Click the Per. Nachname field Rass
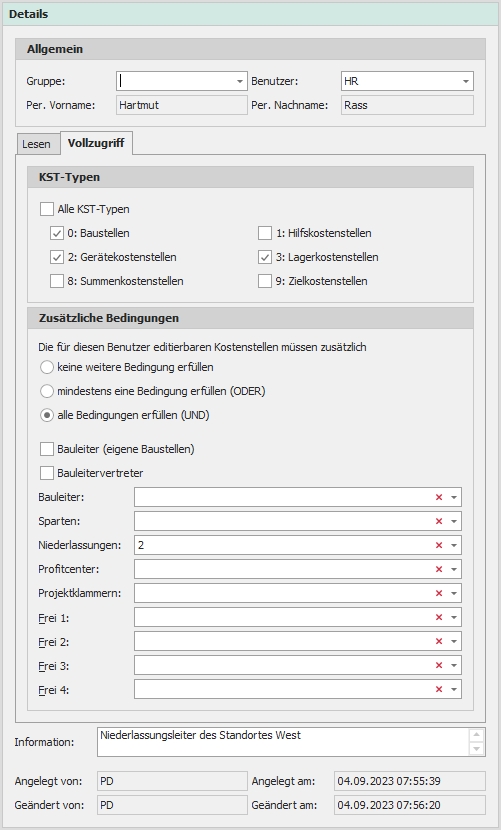The width and height of the screenshot is (501, 830). point(407,105)
